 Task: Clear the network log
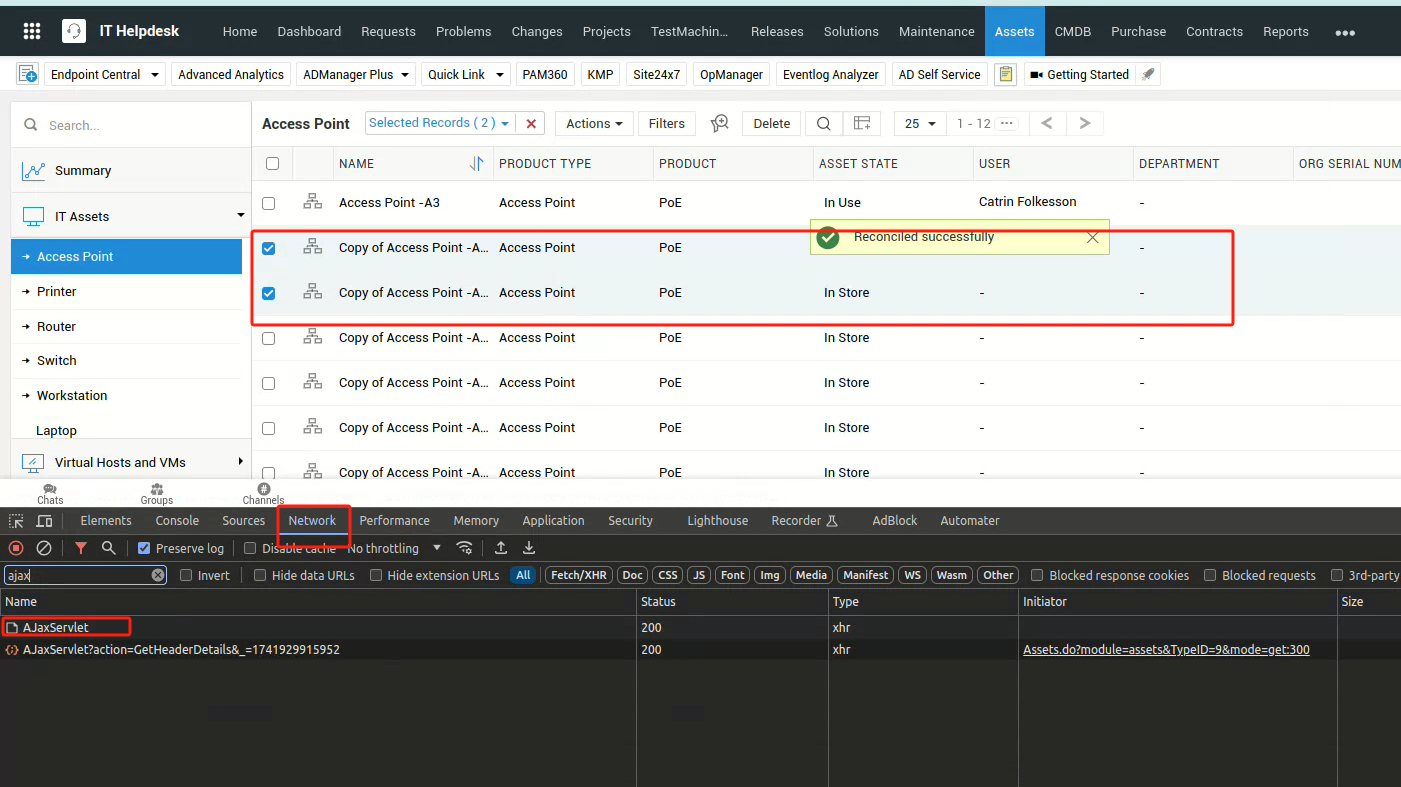click(44, 548)
